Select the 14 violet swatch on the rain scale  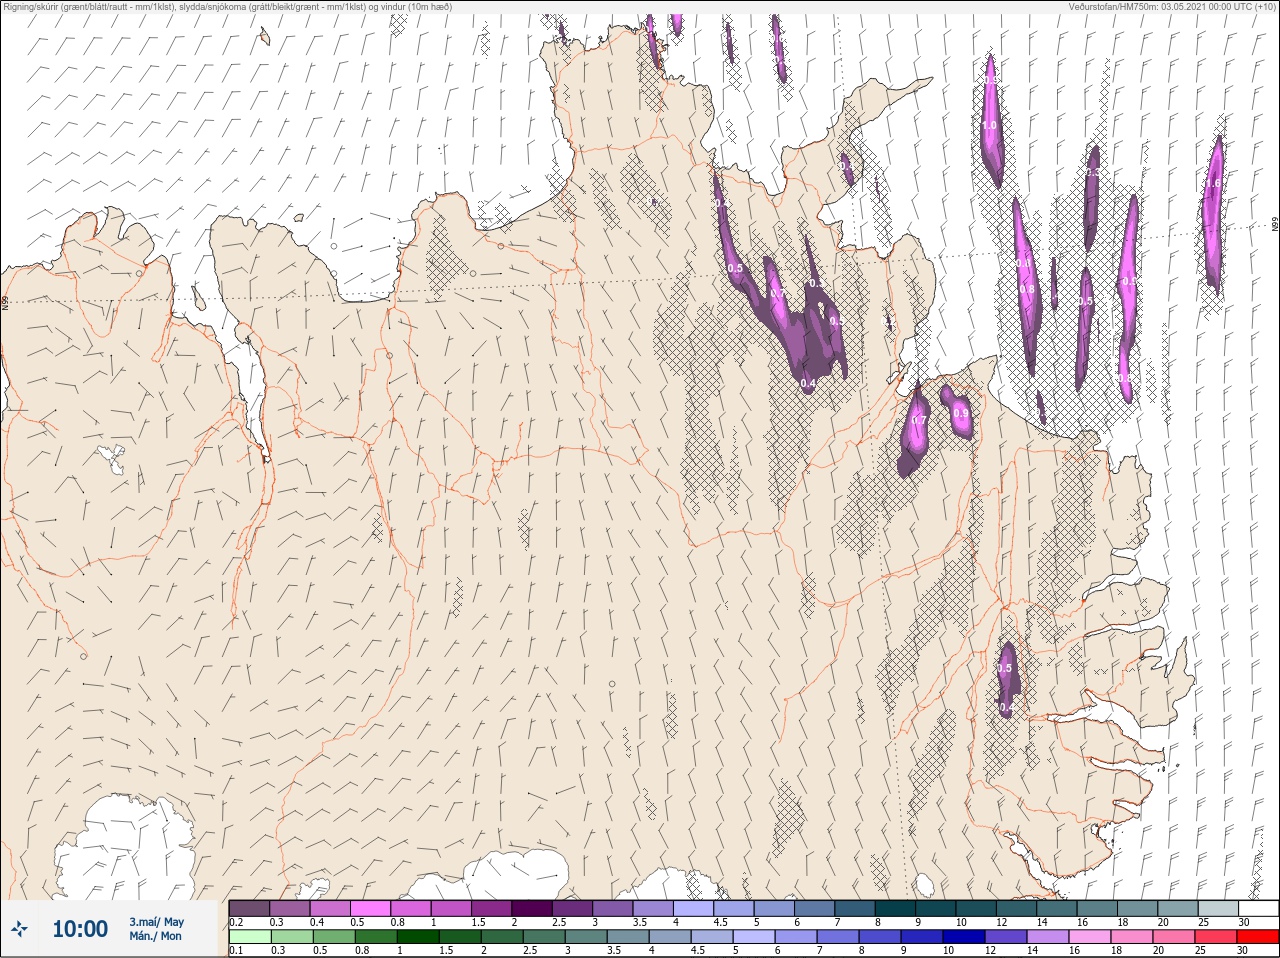1048,937
